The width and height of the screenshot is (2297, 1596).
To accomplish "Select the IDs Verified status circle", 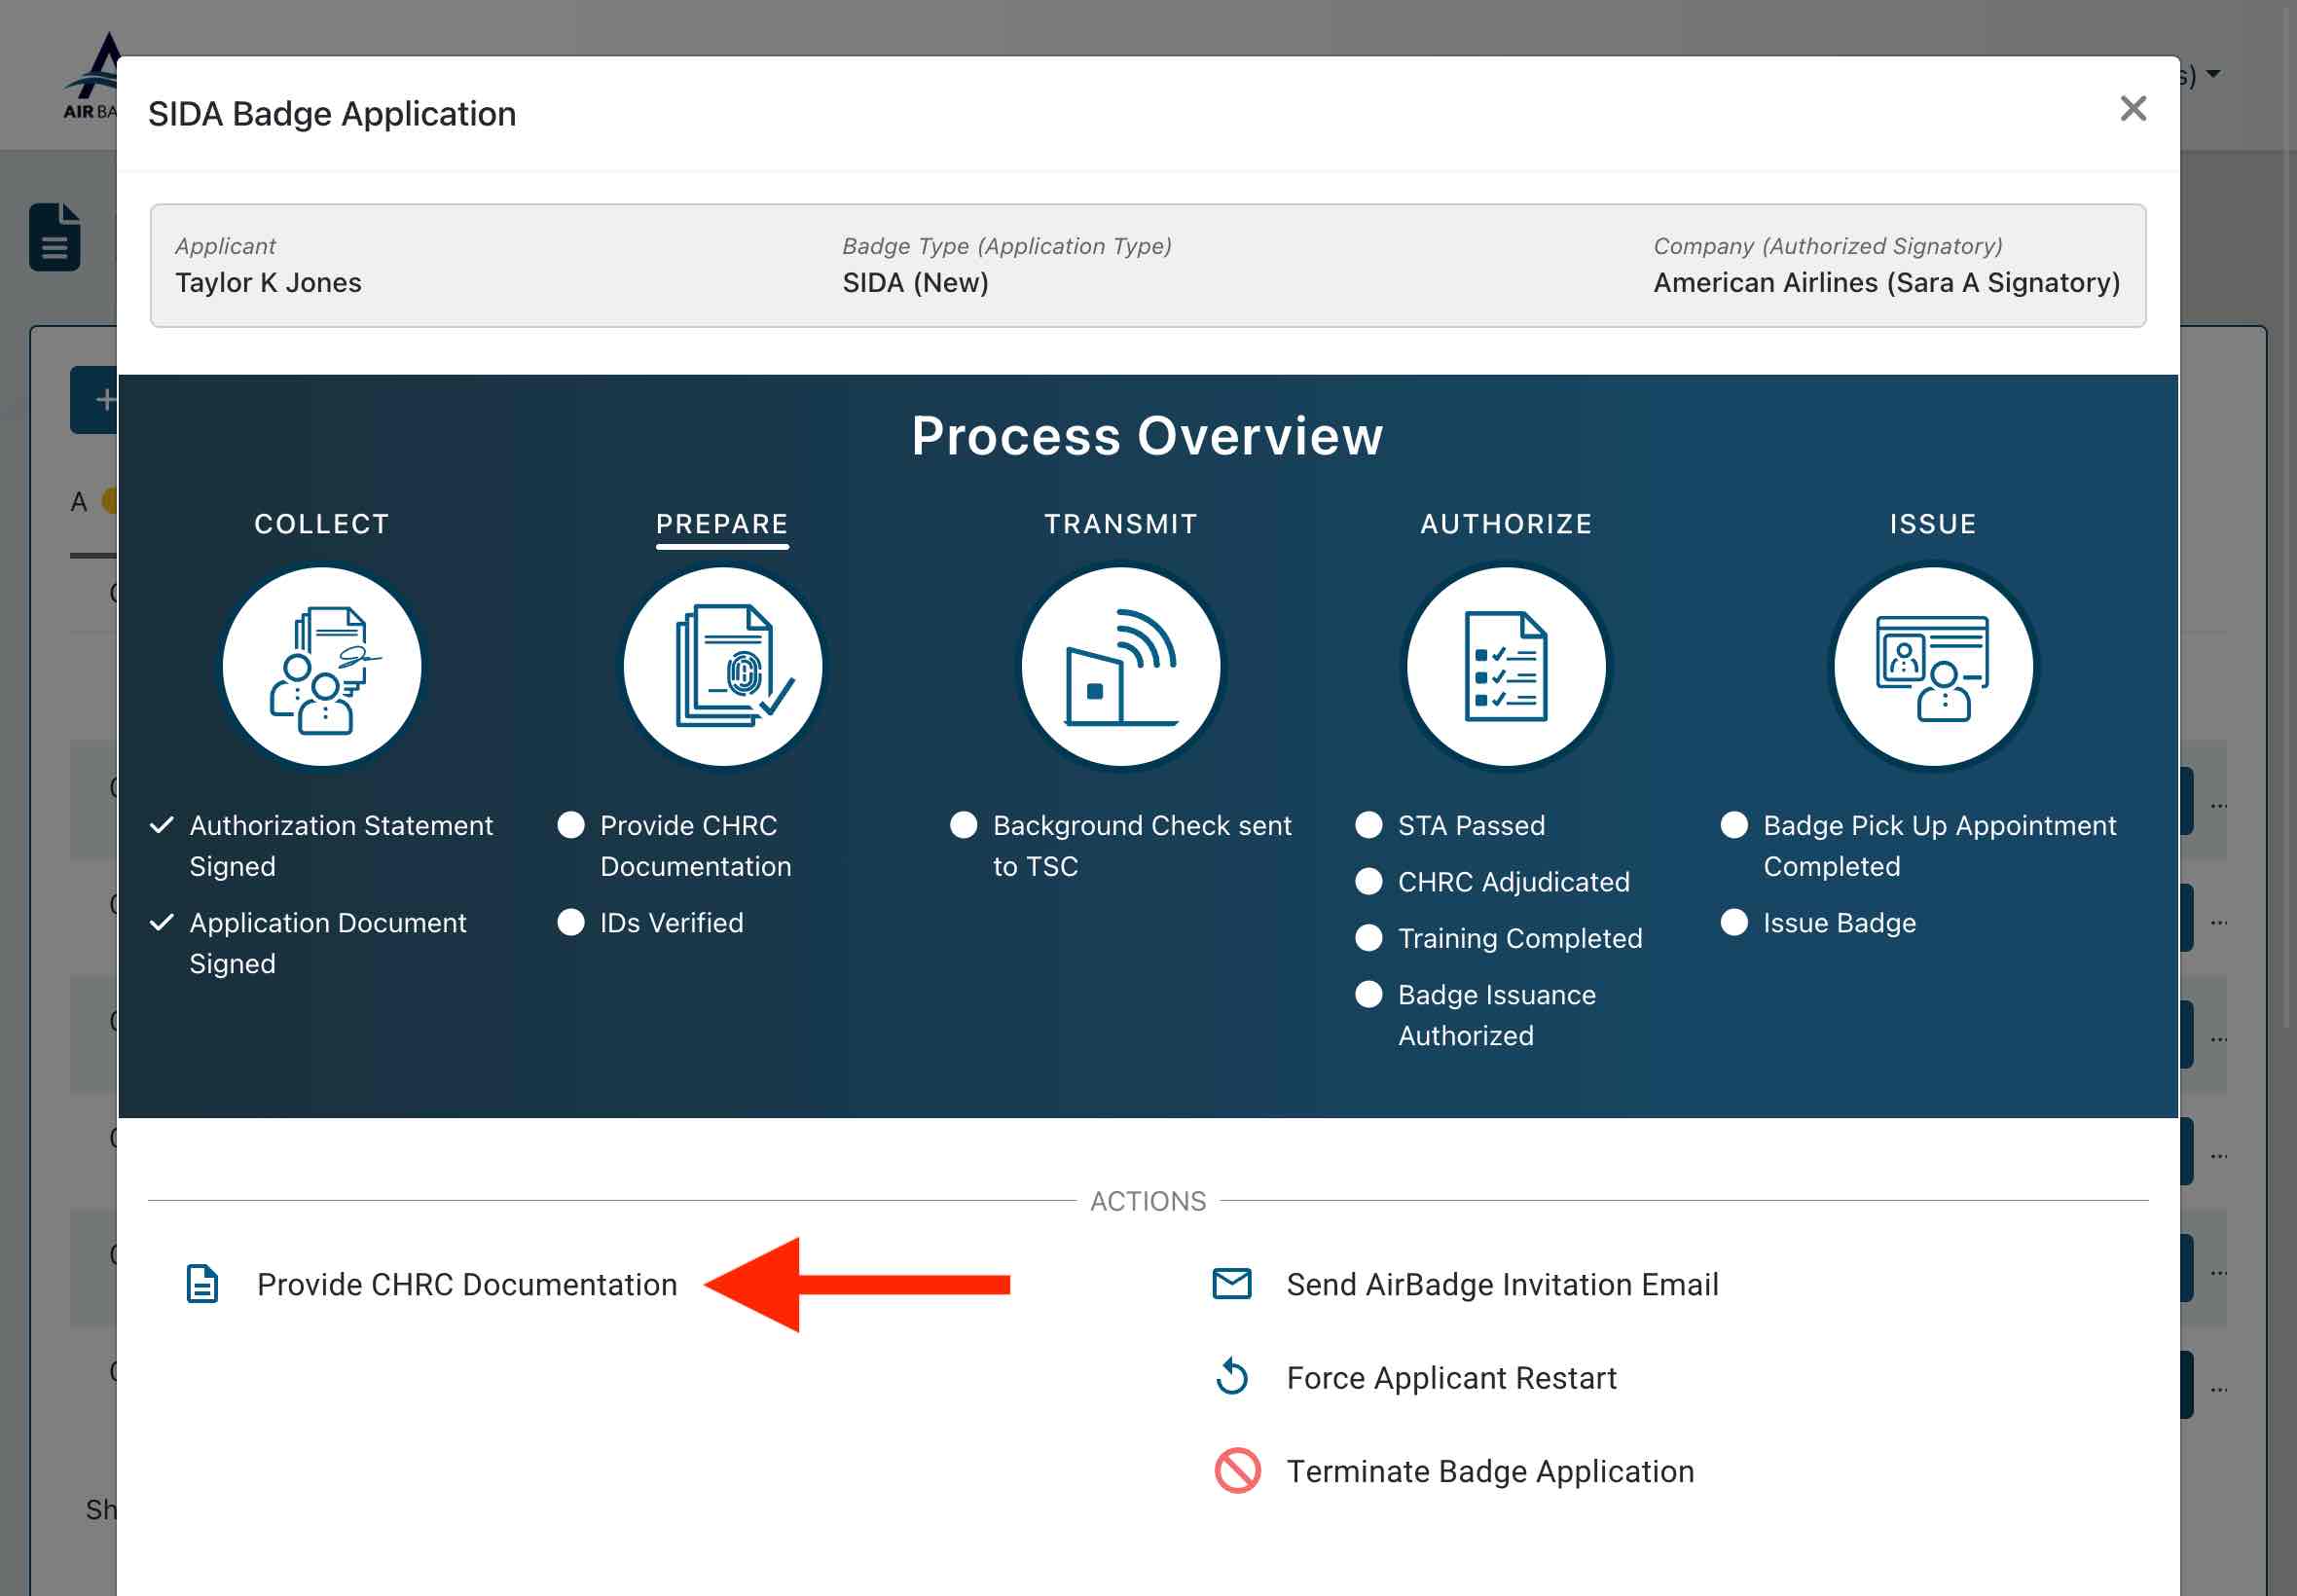I will pyautogui.click(x=571, y=922).
